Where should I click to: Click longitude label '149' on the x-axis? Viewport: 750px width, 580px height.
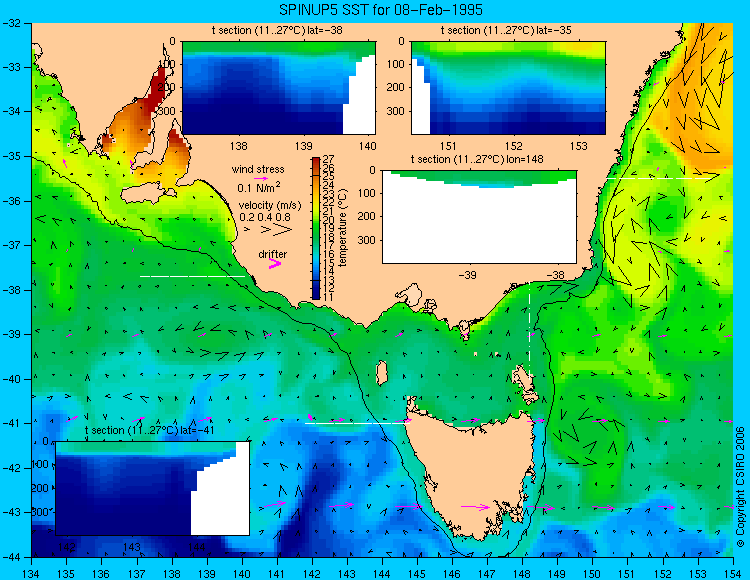558,574
